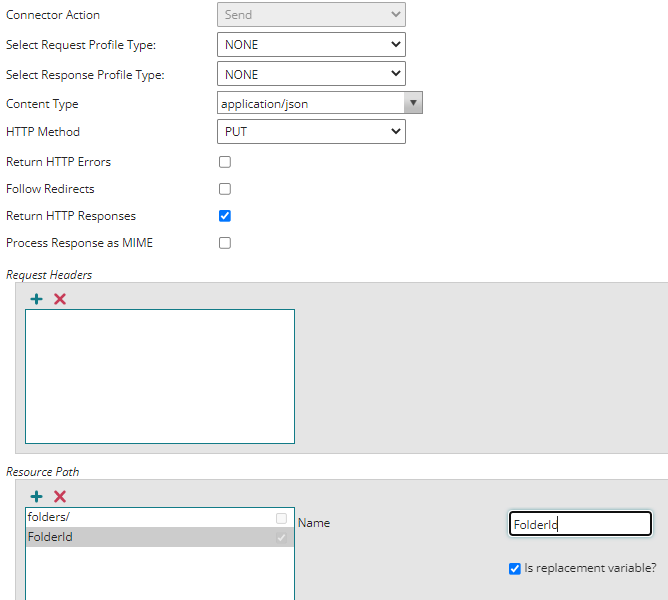Open the Connector Action dropdown

coord(310,16)
